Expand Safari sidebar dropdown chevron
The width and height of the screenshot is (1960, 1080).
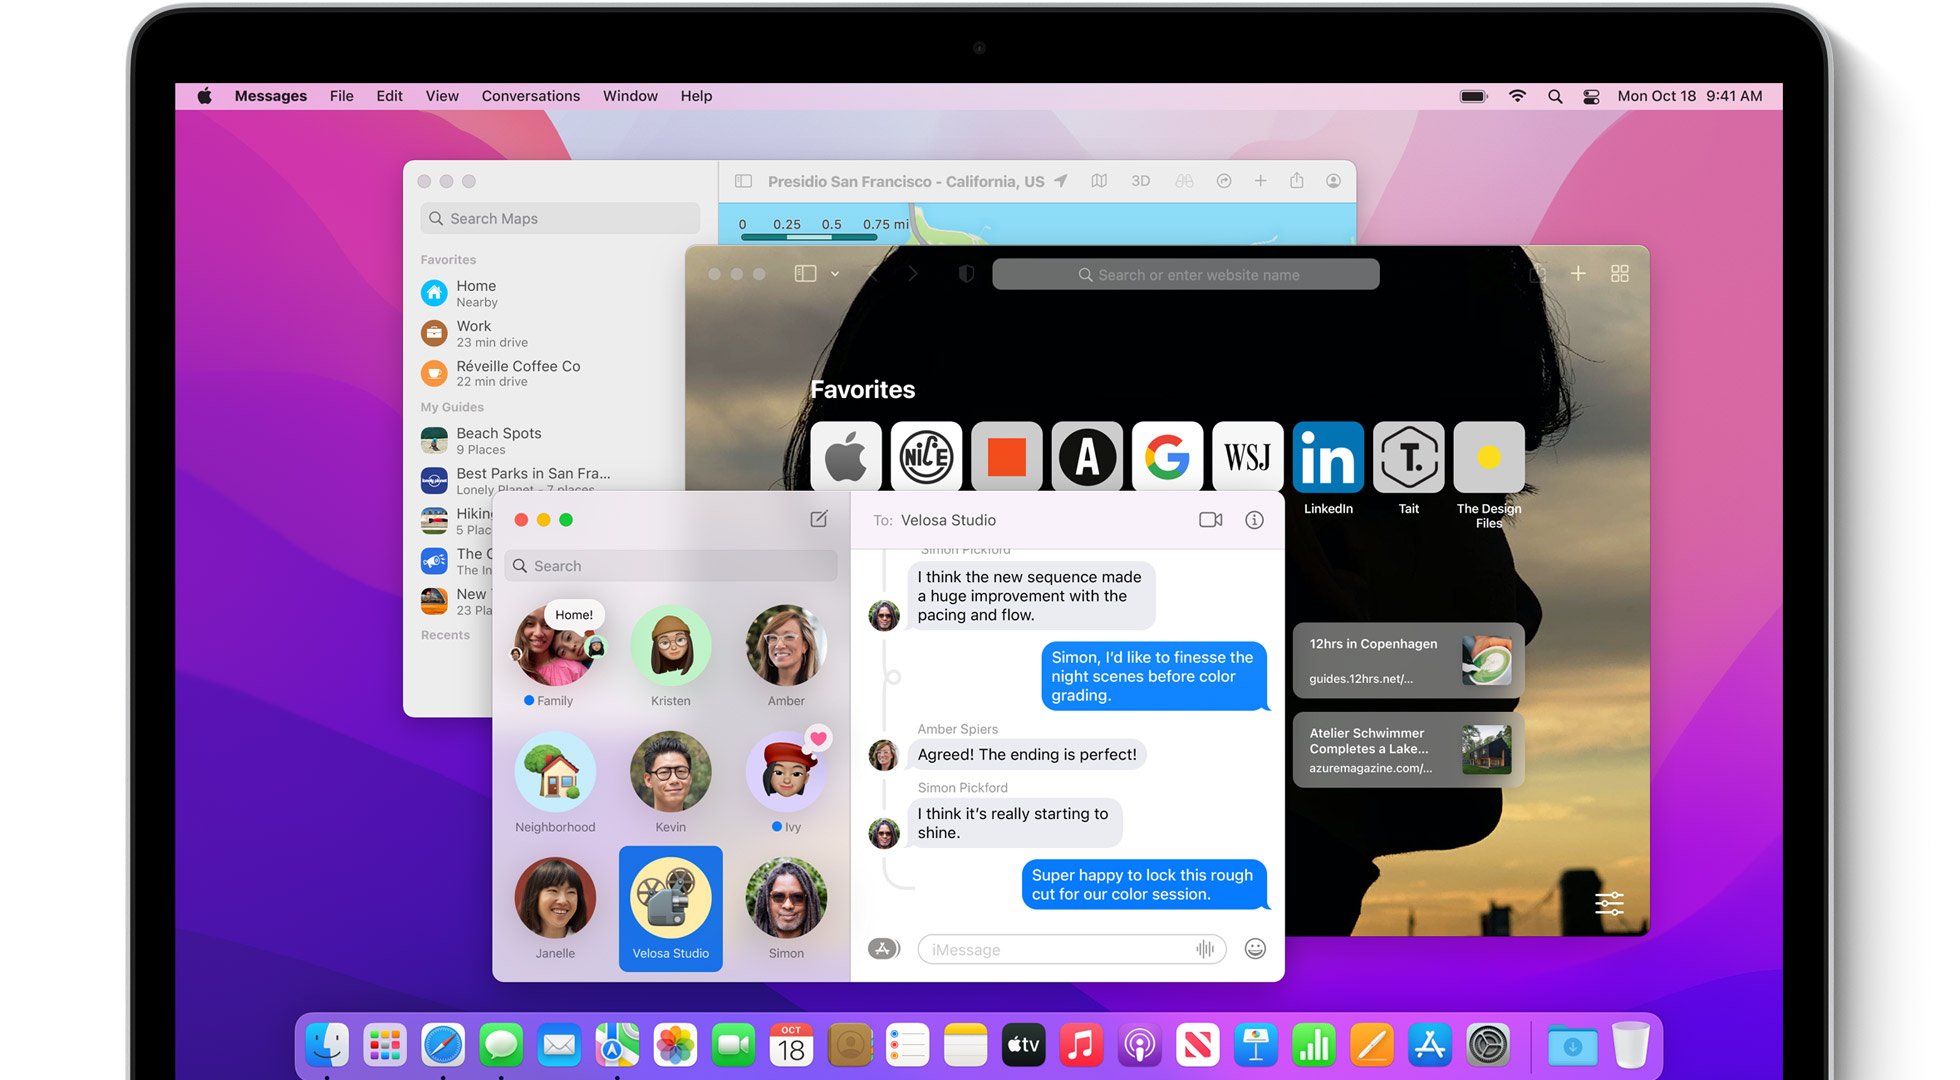pyautogui.click(x=835, y=274)
